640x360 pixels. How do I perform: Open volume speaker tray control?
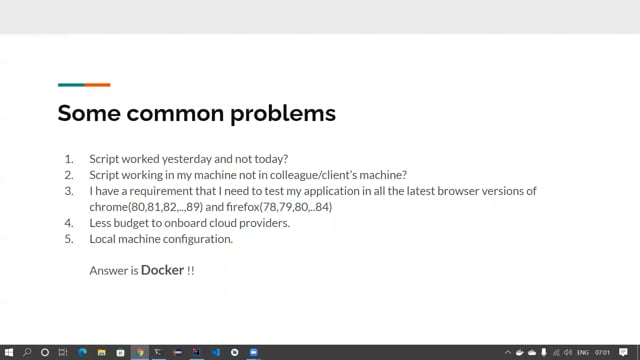[568, 352]
